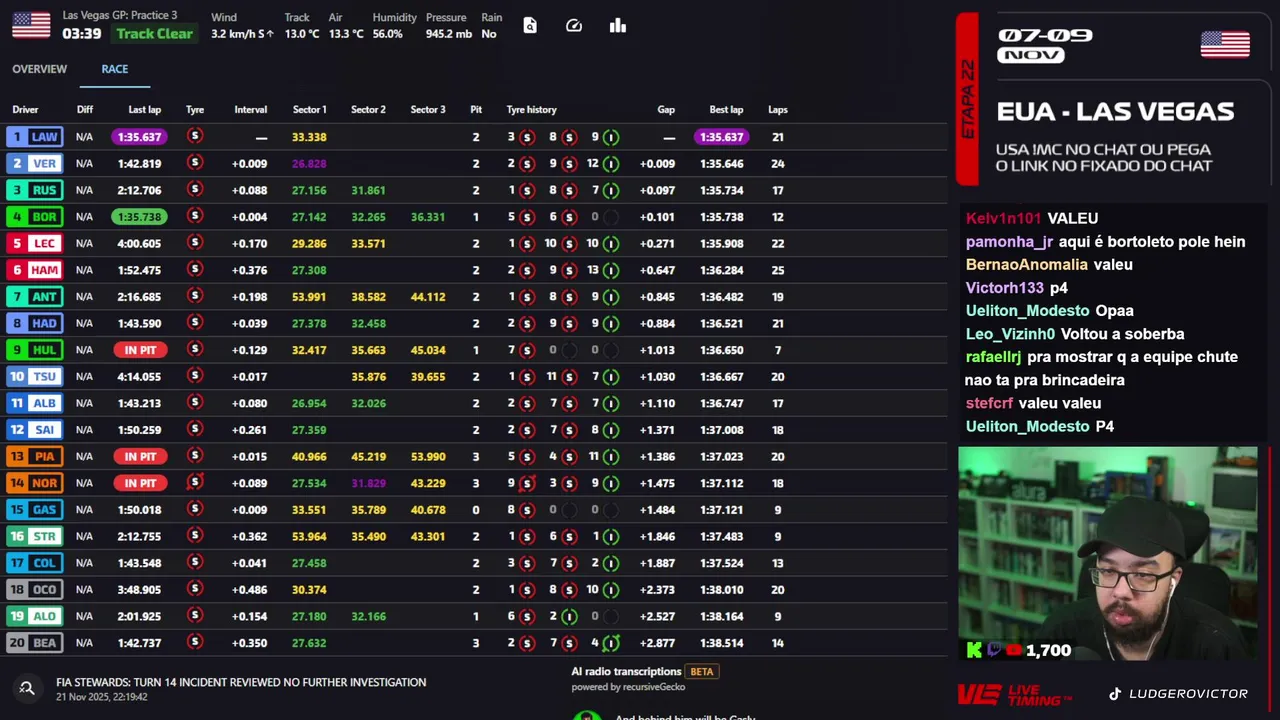Viewport: 1280px width, 720px height.
Task: Select the LAW driver badge
Action: coord(34,137)
